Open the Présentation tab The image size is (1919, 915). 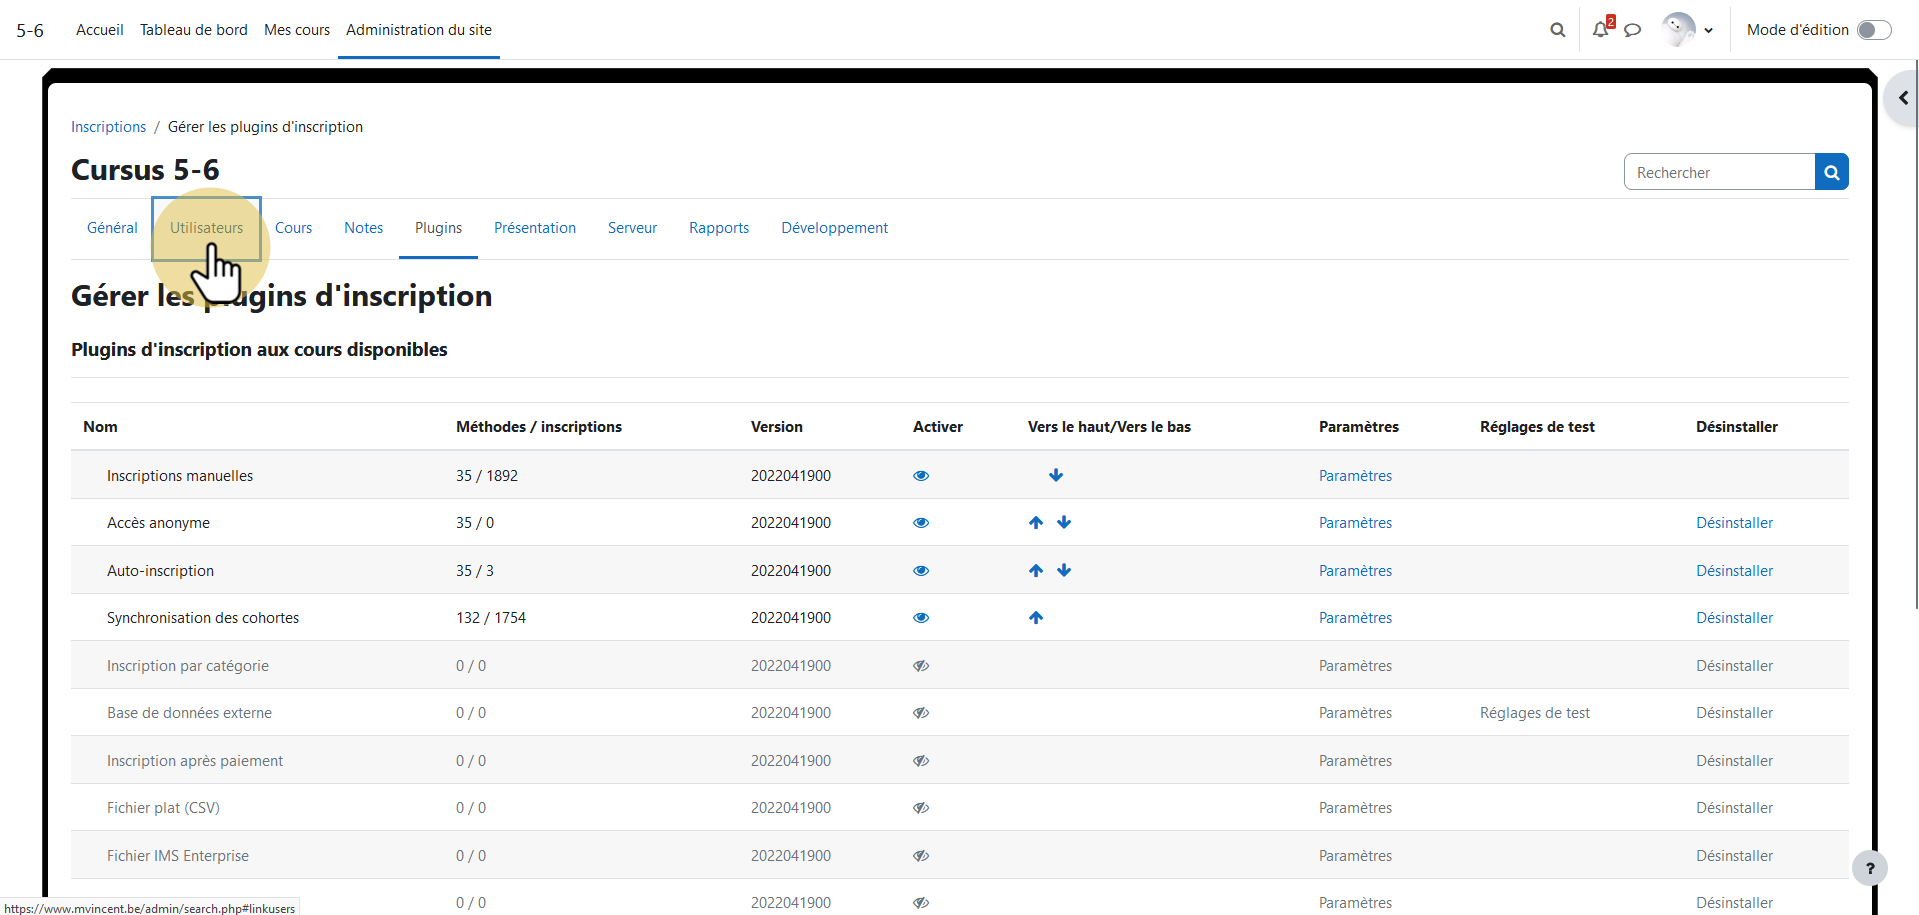pos(535,228)
